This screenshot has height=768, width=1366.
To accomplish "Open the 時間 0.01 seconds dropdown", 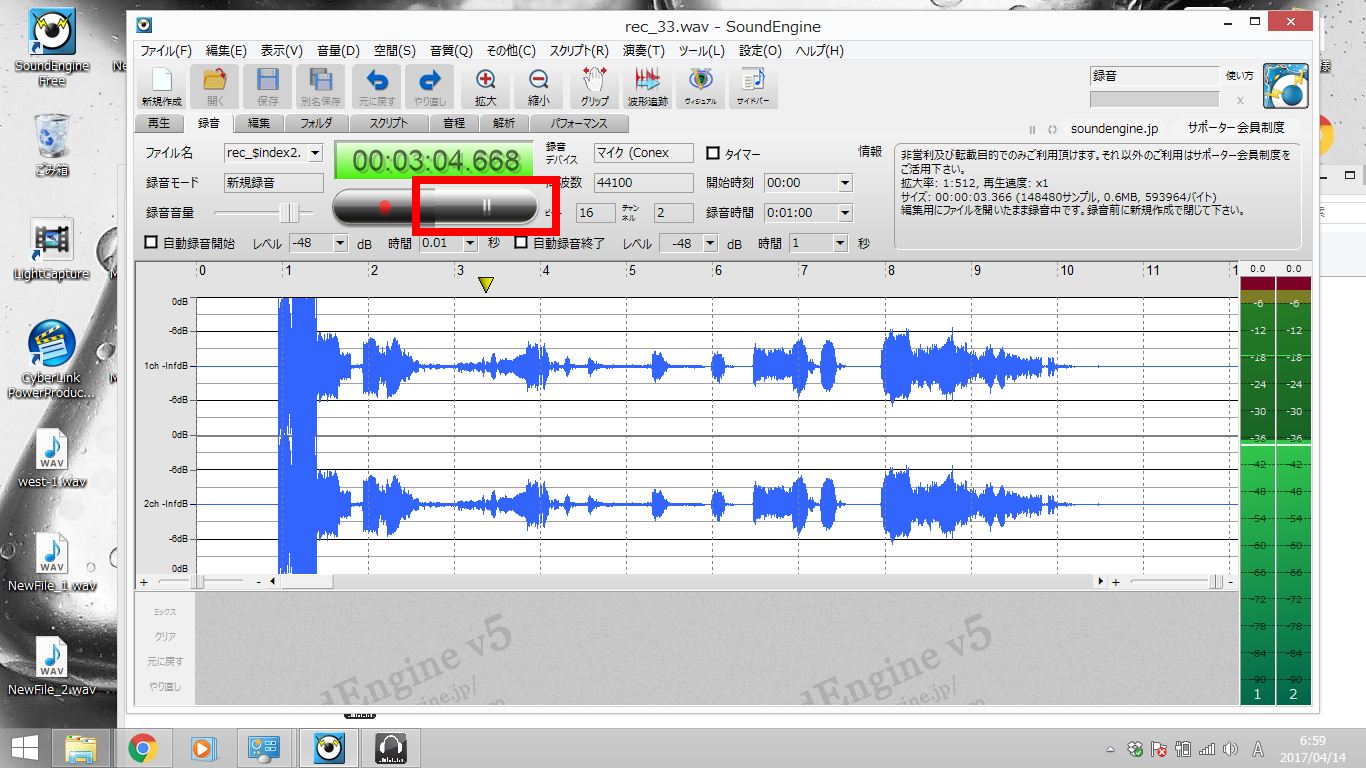I will click(471, 243).
